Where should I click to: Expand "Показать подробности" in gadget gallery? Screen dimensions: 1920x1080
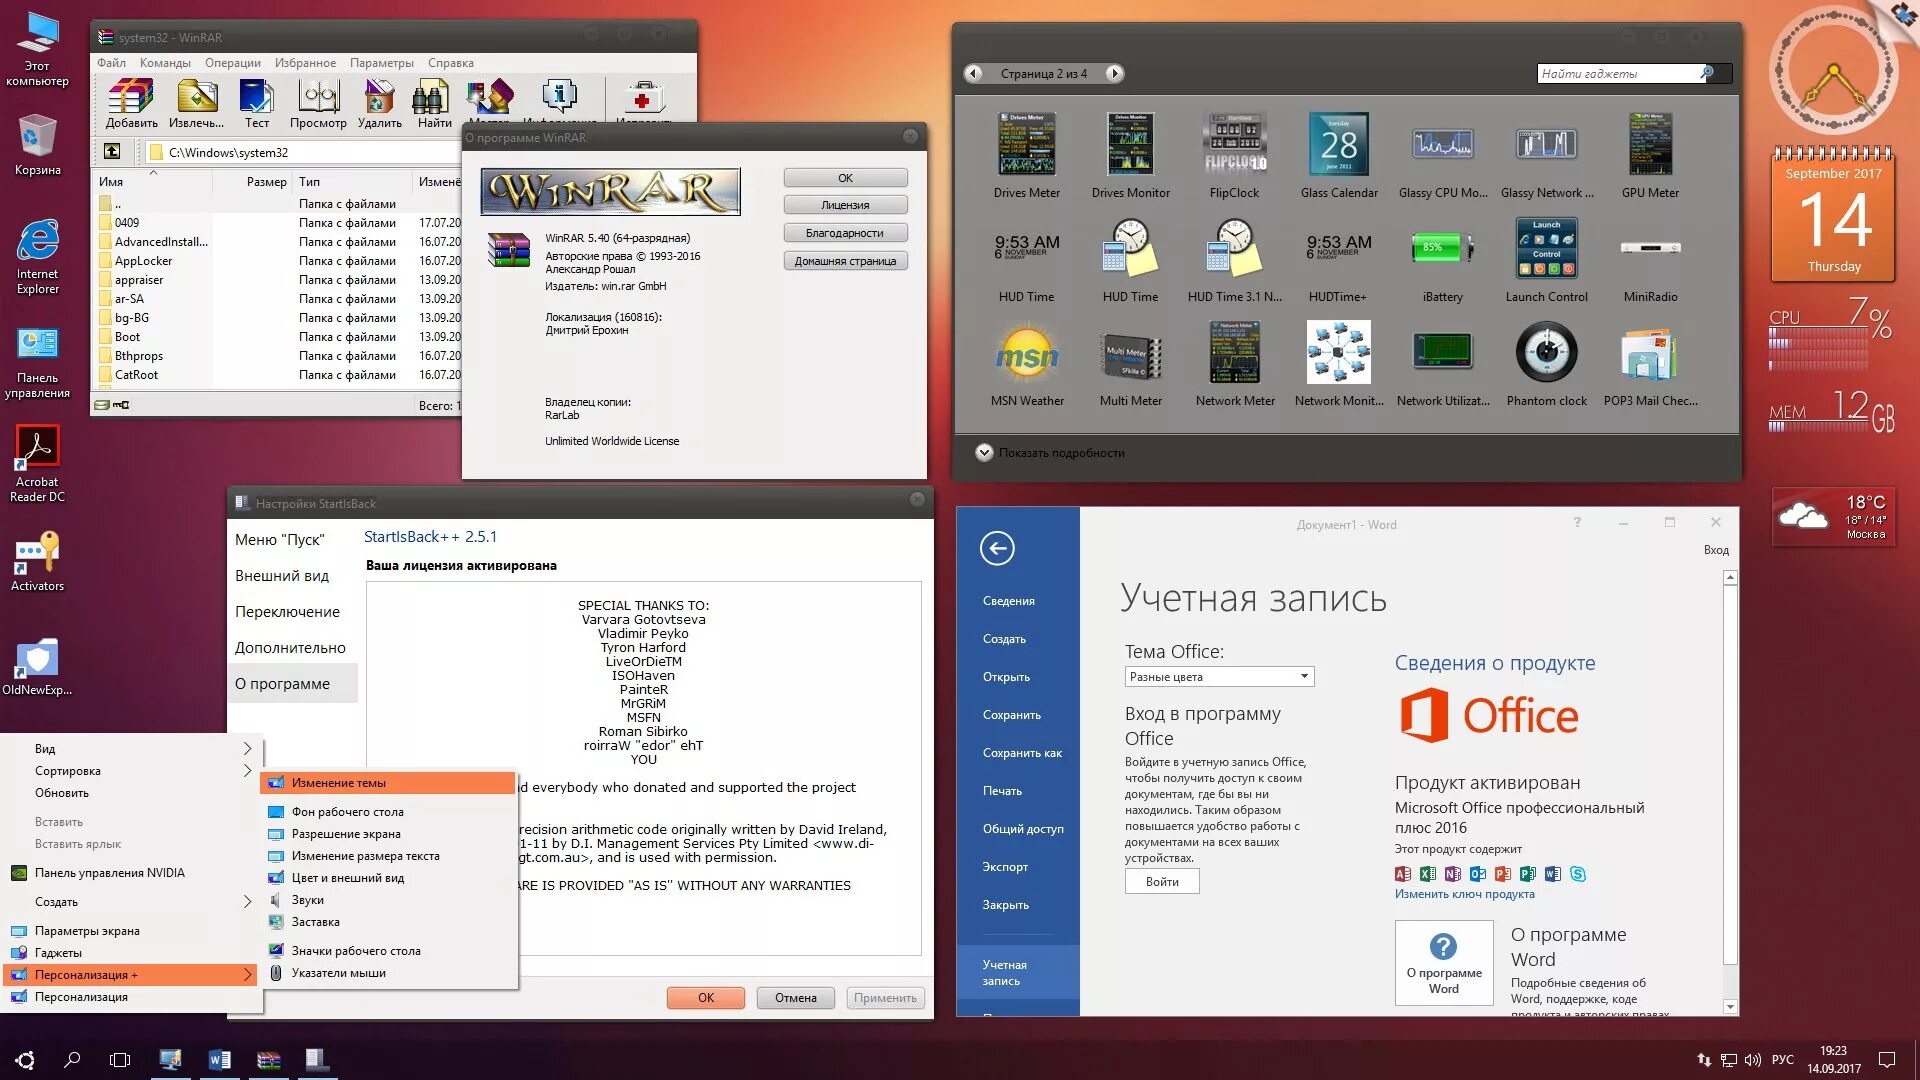[x=984, y=453]
